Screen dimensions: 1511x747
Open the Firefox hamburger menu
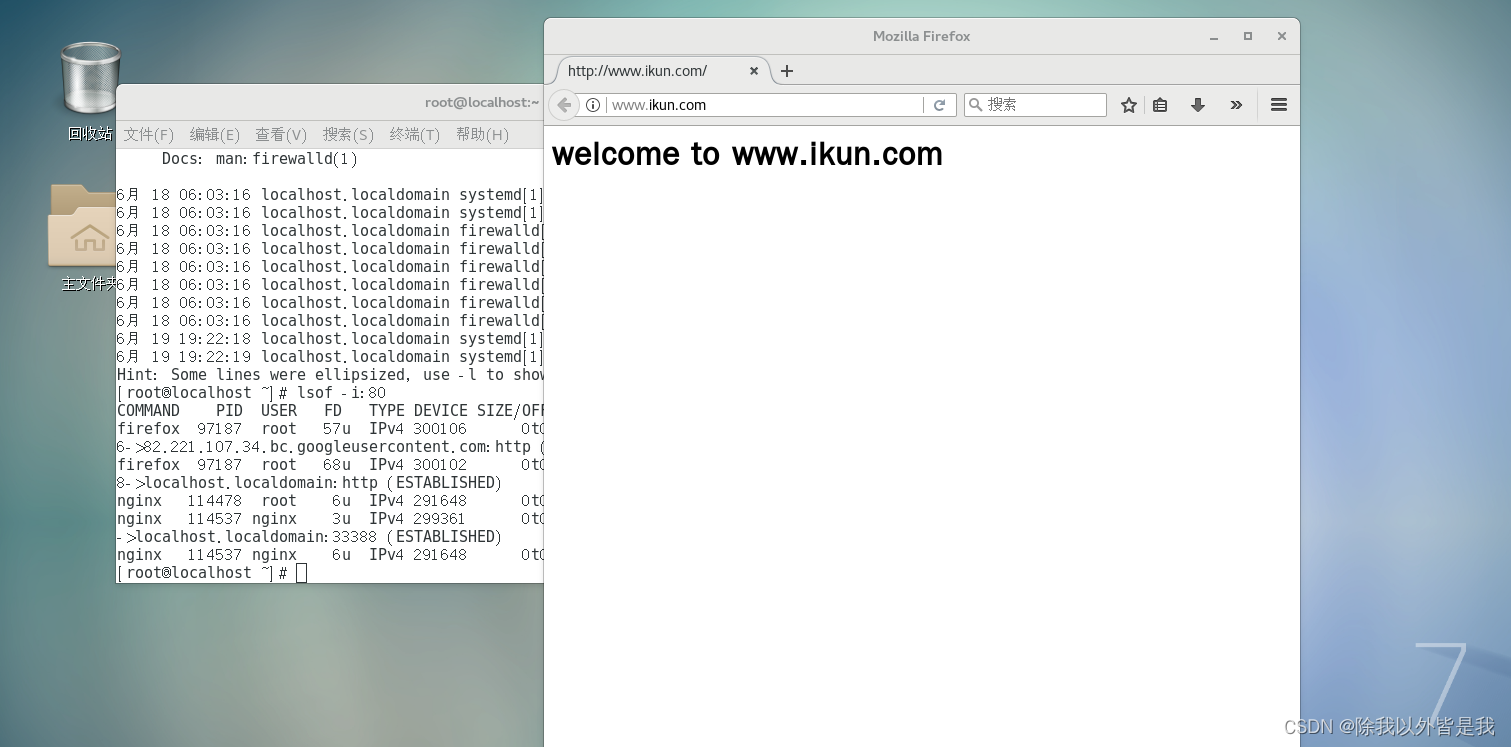(1279, 105)
